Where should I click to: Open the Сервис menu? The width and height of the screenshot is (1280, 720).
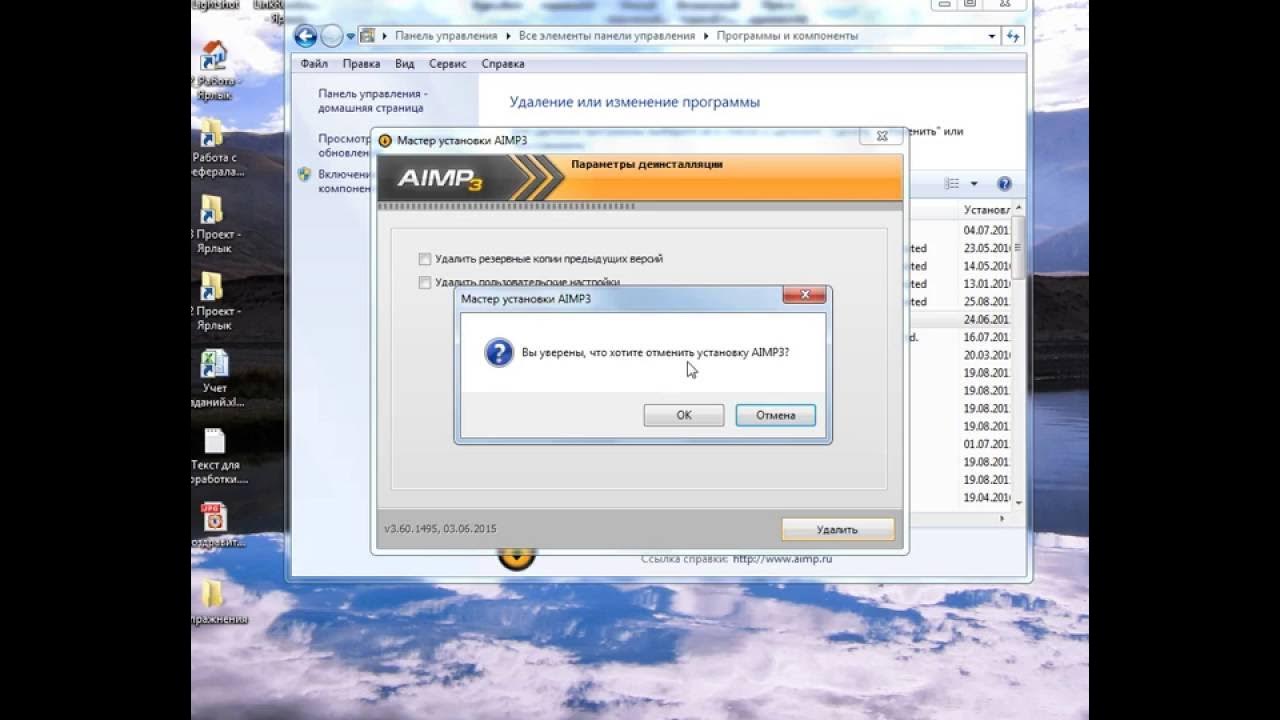coord(448,63)
